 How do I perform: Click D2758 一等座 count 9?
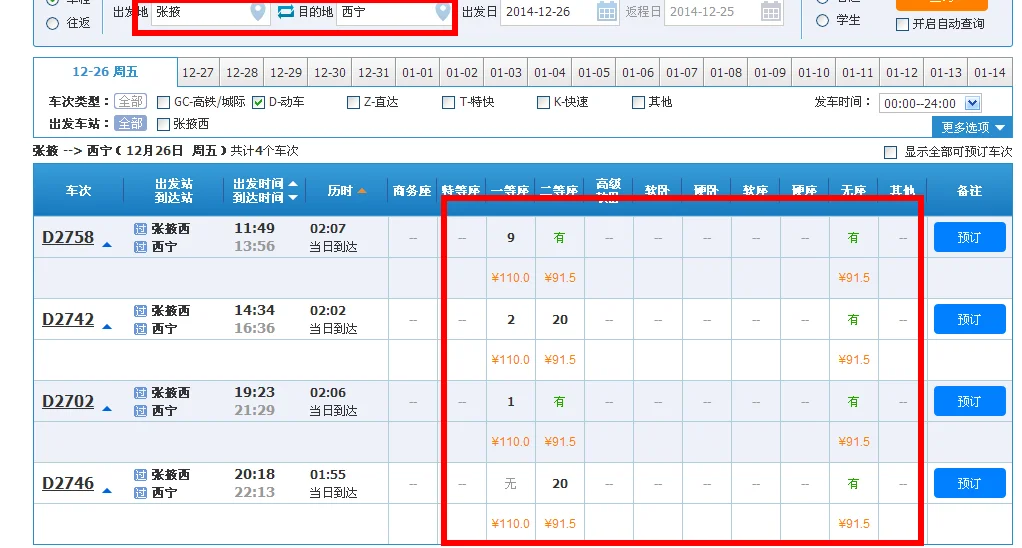pos(511,238)
